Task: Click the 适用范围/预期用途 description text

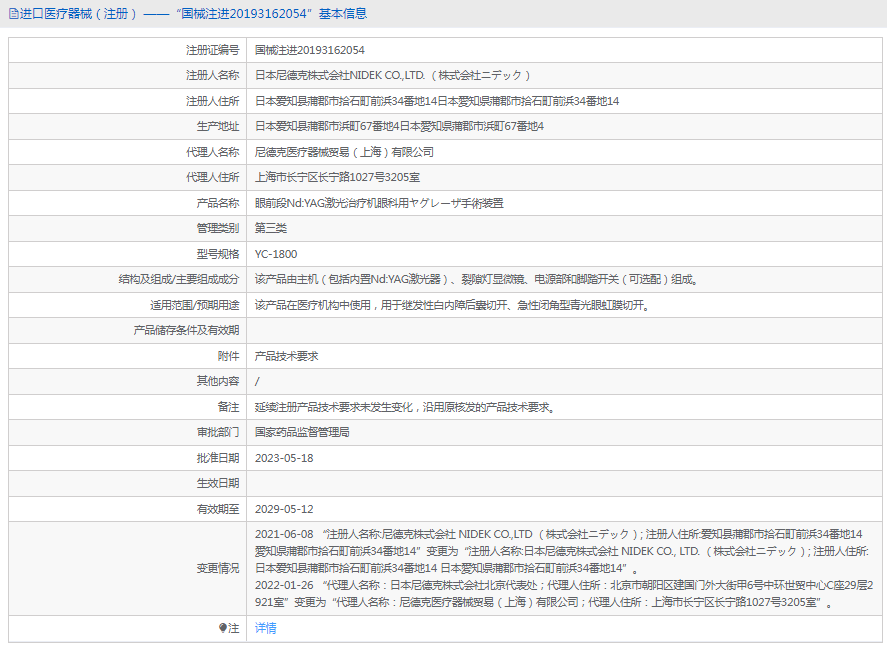Action: click(452, 305)
